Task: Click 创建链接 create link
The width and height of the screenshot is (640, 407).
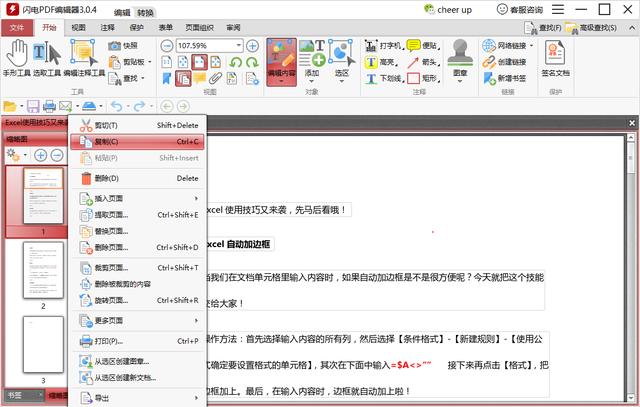Action: [504, 62]
